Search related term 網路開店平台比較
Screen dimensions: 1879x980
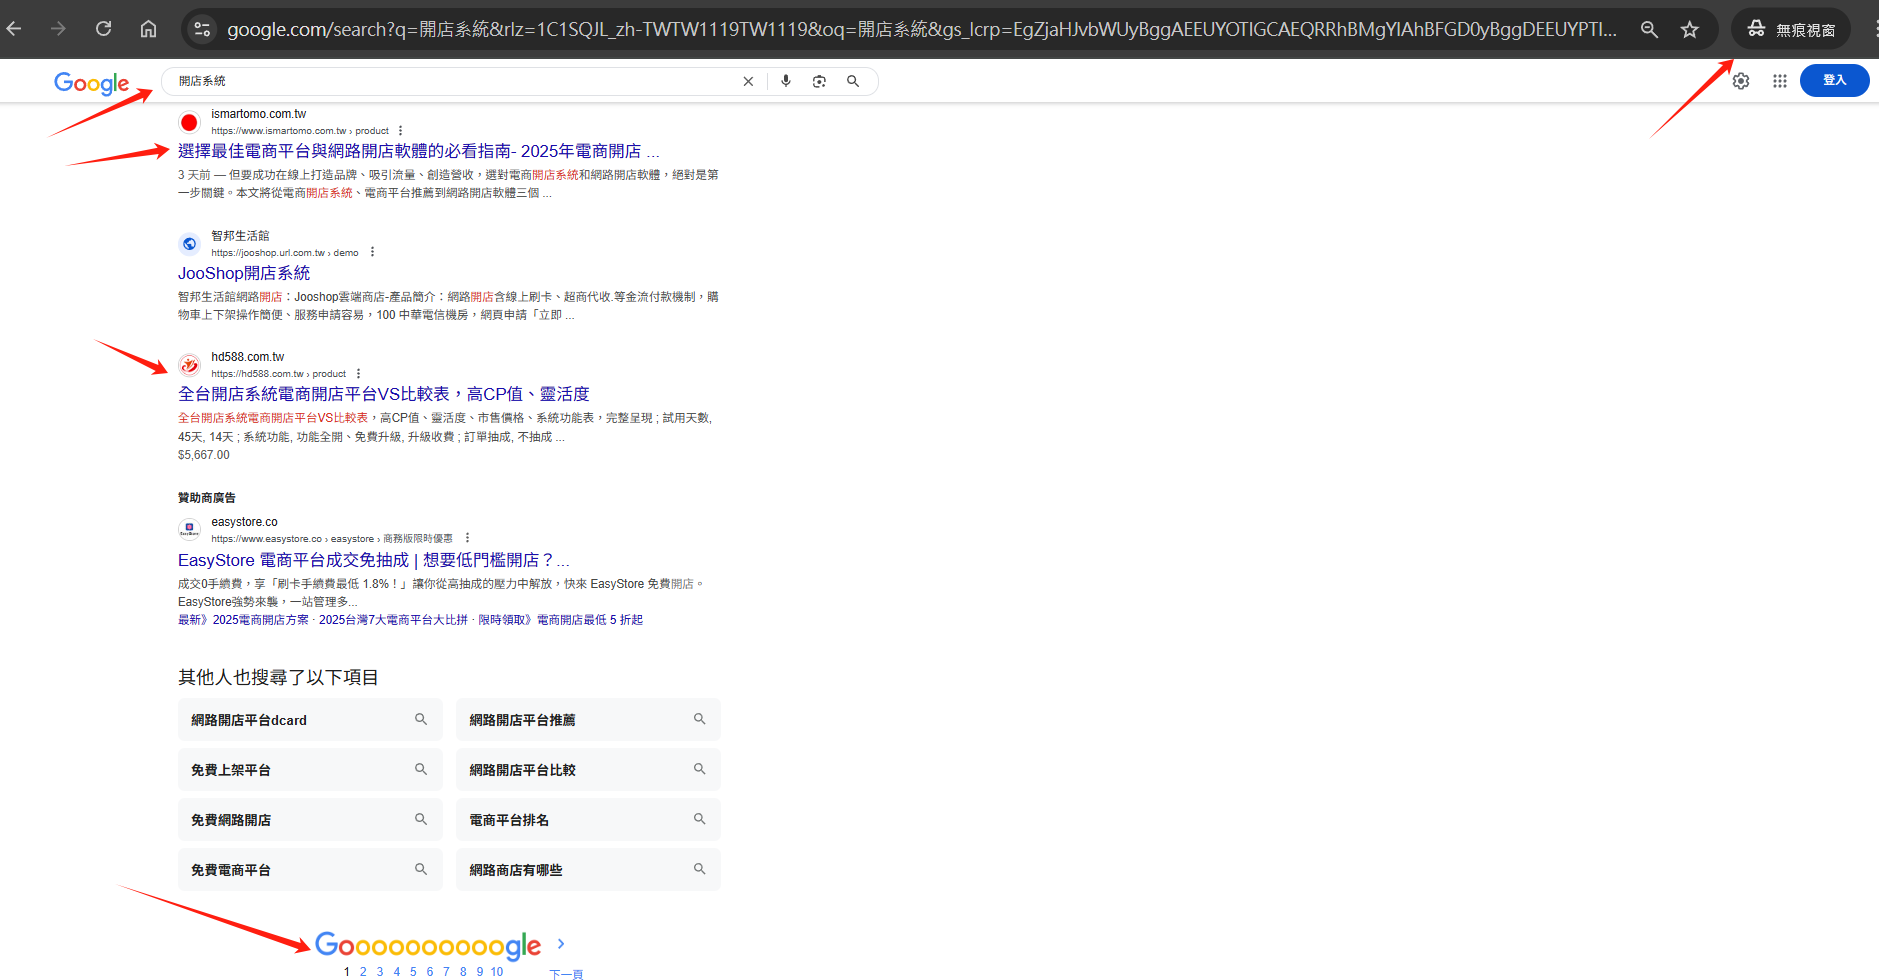click(x=588, y=770)
